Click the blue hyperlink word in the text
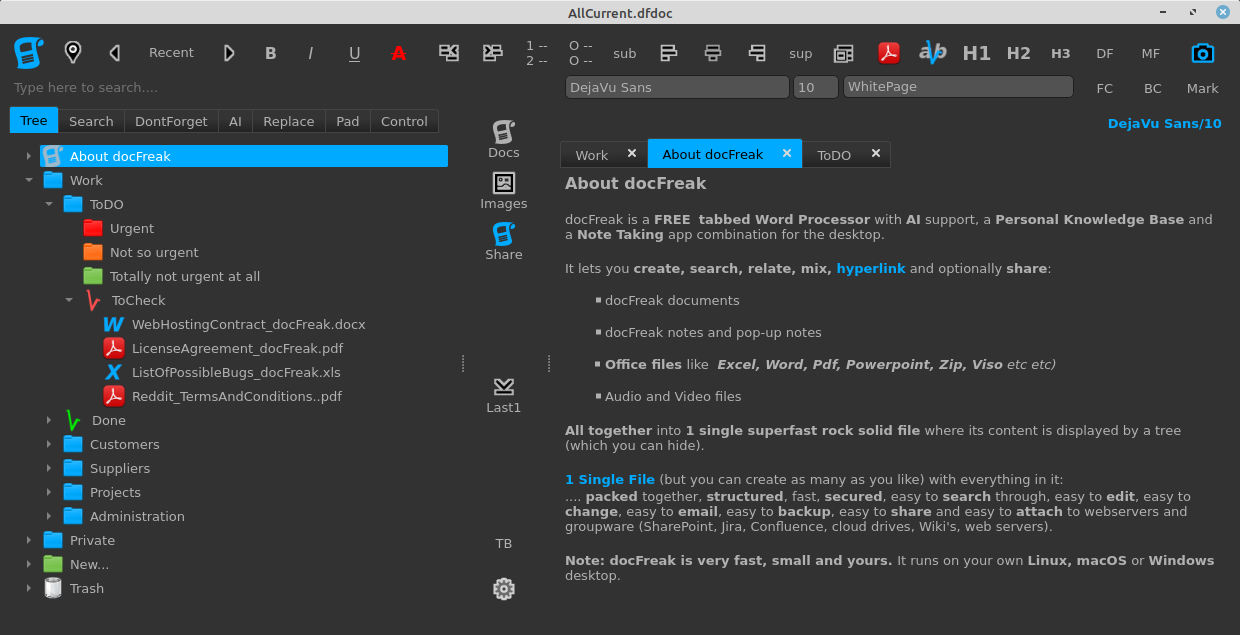The height and width of the screenshot is (635, 1240). click(871, 268)
